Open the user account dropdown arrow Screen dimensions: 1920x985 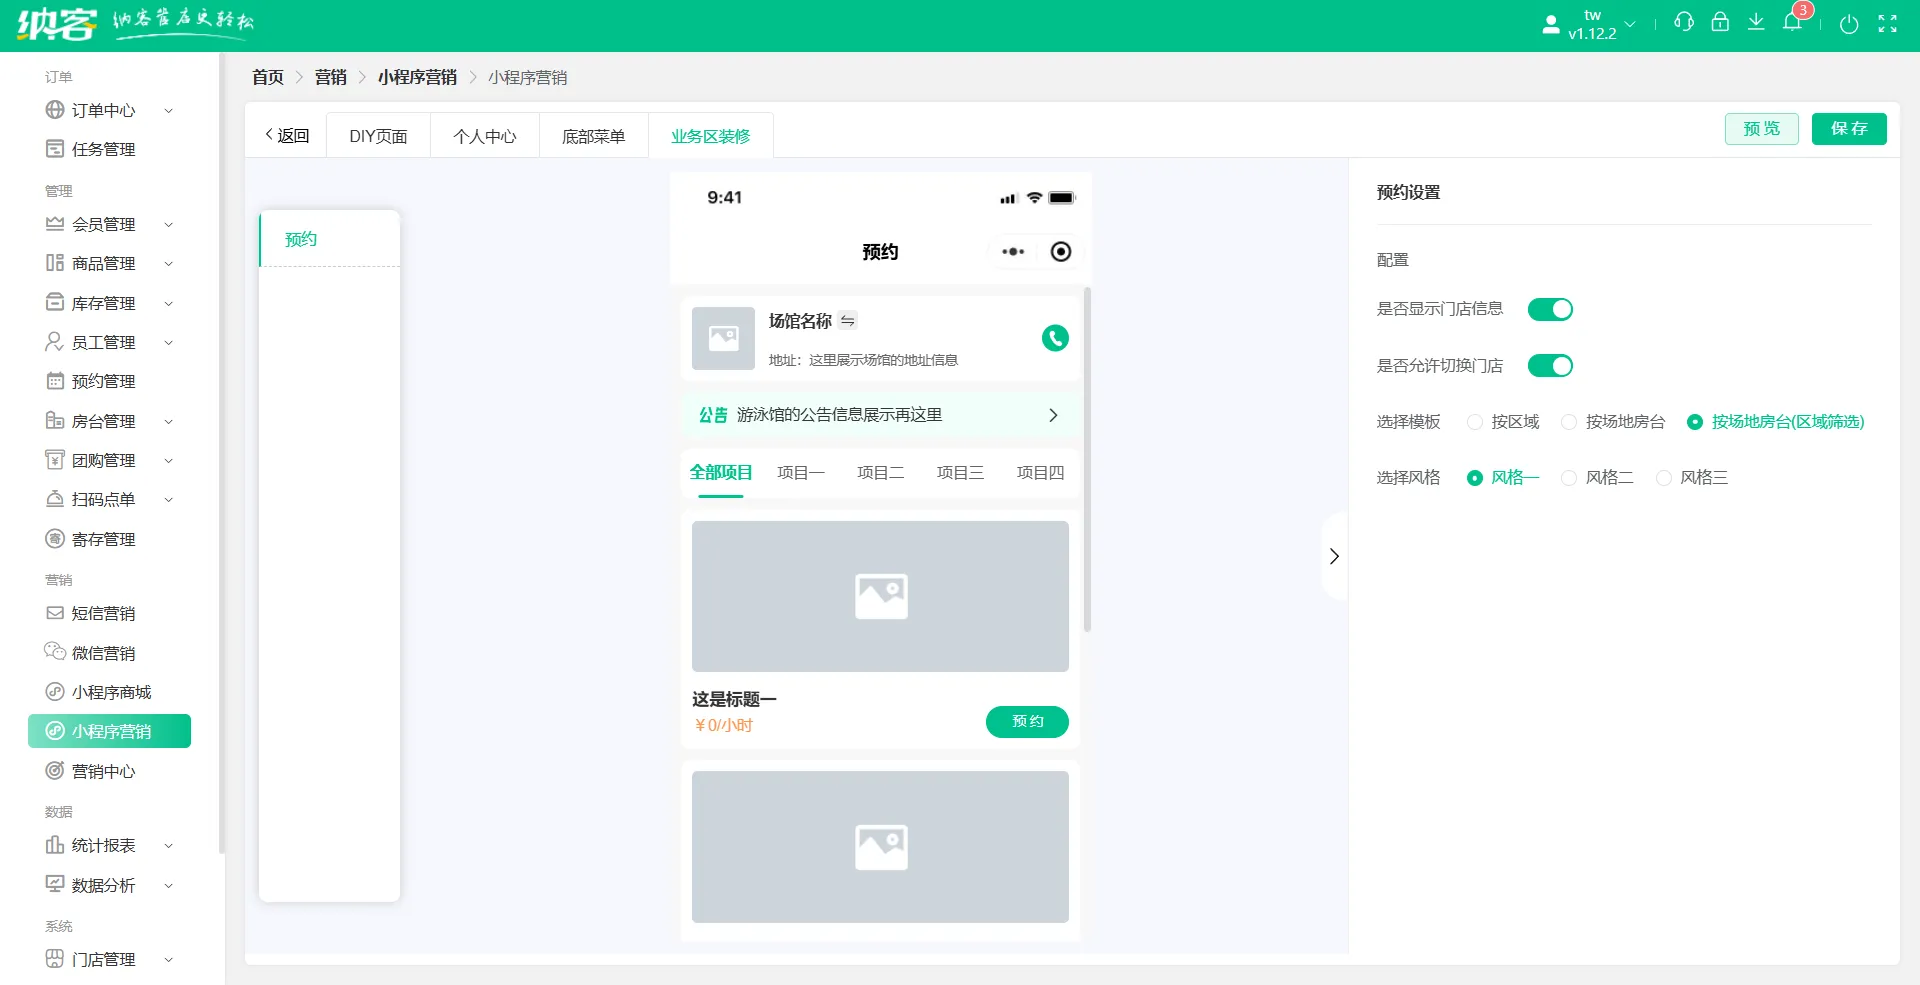[1630, 22]
